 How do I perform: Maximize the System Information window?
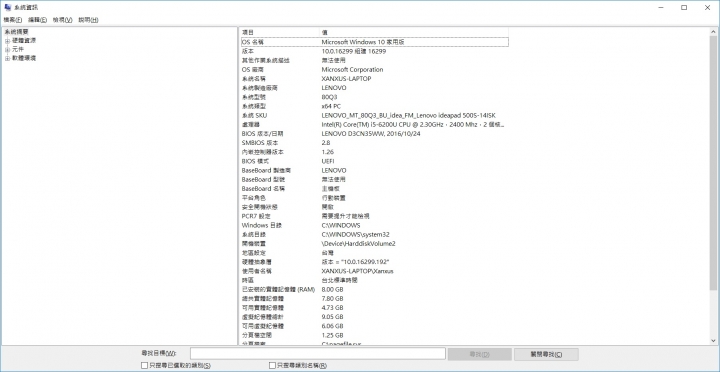point(684,7)
